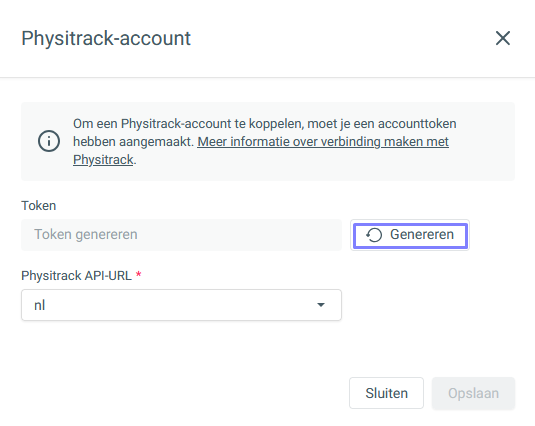Click the 'Physitrack API-URL' label text
The image size is (535, 426).
[x=76, y=276]
